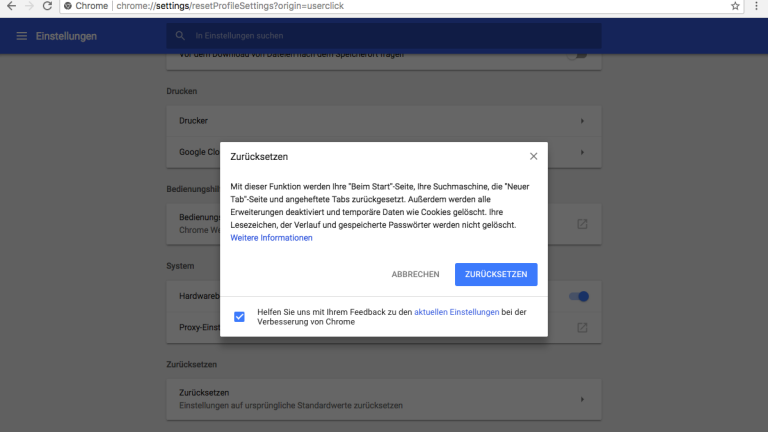Open the Einstellungen hamburger menu
Screen dimensions: 768x432
pyautogui.click(x=22, y=36)
